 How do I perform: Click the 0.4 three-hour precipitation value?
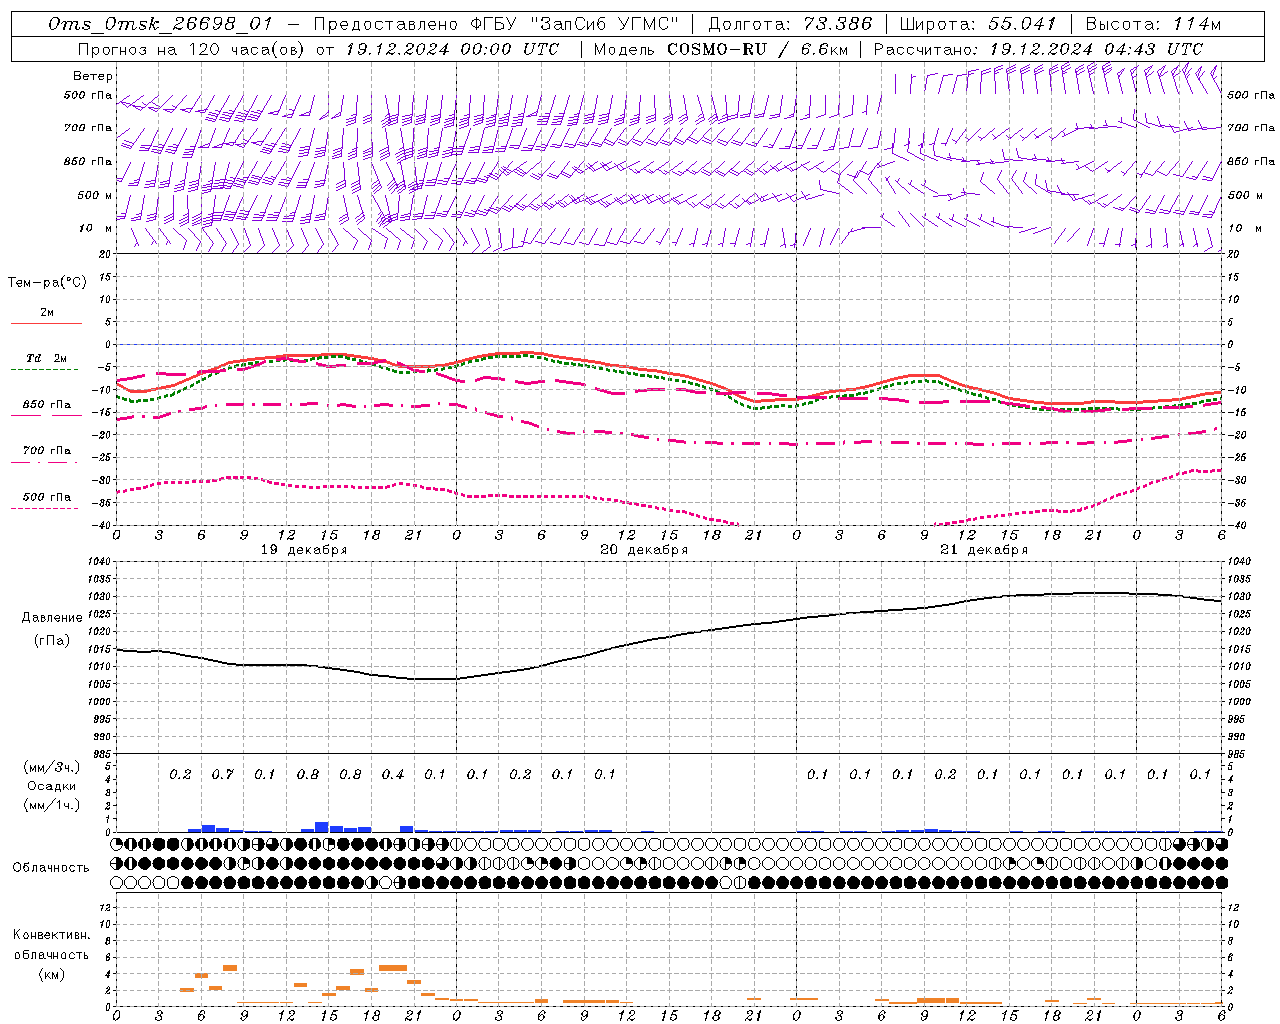392,775
